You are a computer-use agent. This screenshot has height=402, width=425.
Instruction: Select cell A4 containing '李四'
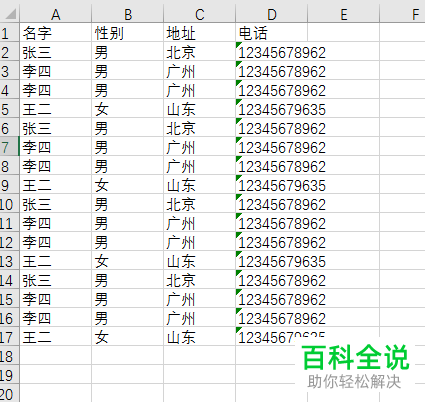pyautogui.click(x=55, y=90)
